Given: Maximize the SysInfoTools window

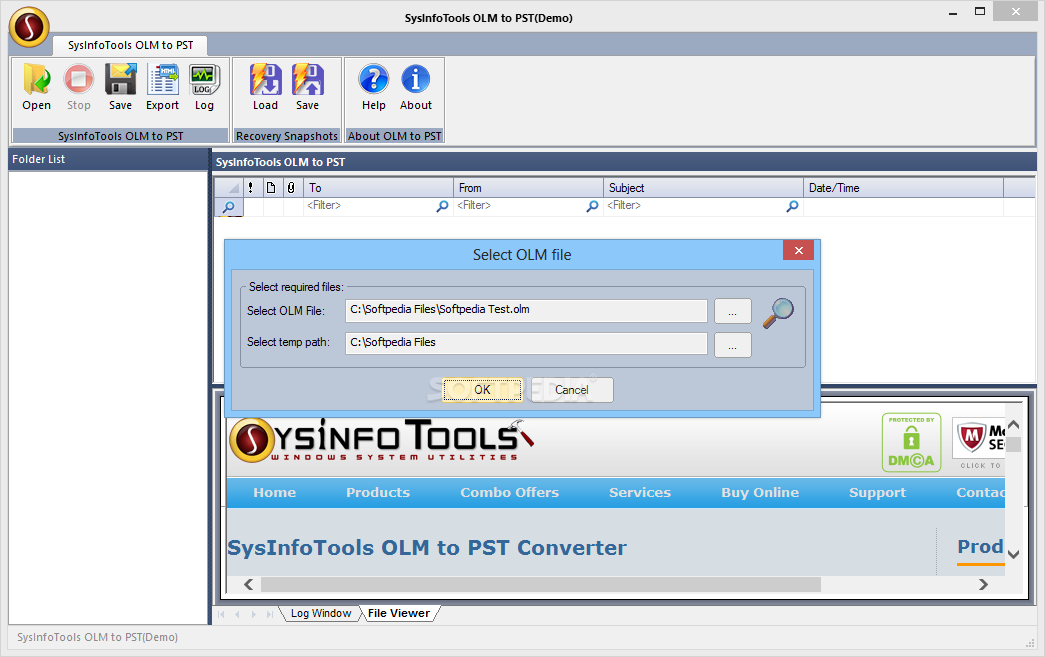Looking at the screenshot, I should 980,11.
